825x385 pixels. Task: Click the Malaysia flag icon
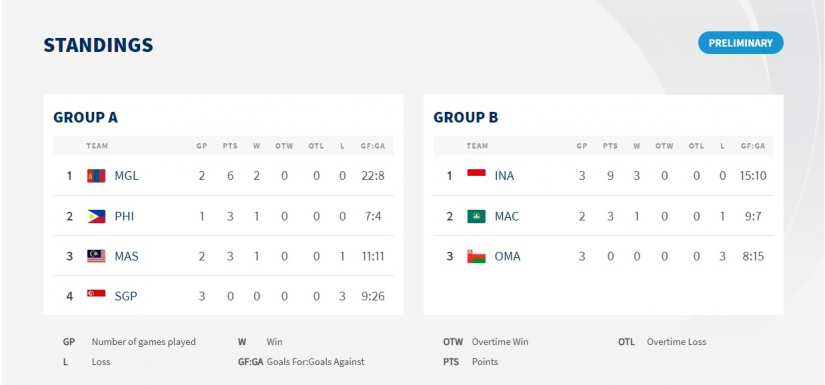coord(96,256)
